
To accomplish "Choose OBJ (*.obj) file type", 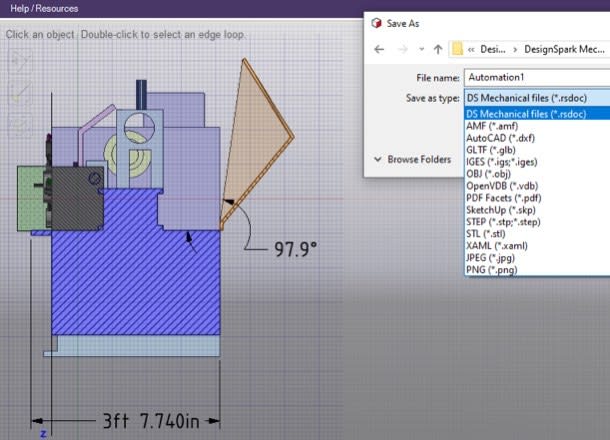I will click(537, 174).
